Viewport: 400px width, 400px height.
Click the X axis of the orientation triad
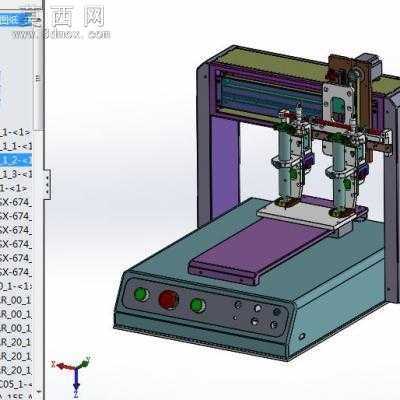coord(63,366)
